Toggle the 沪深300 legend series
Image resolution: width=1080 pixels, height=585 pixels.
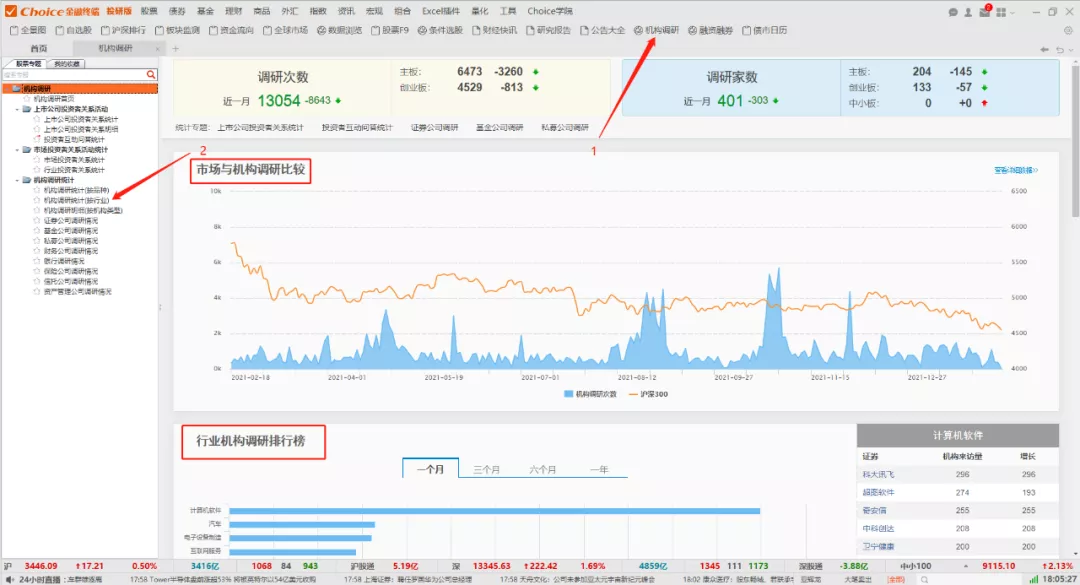(651, 395)
